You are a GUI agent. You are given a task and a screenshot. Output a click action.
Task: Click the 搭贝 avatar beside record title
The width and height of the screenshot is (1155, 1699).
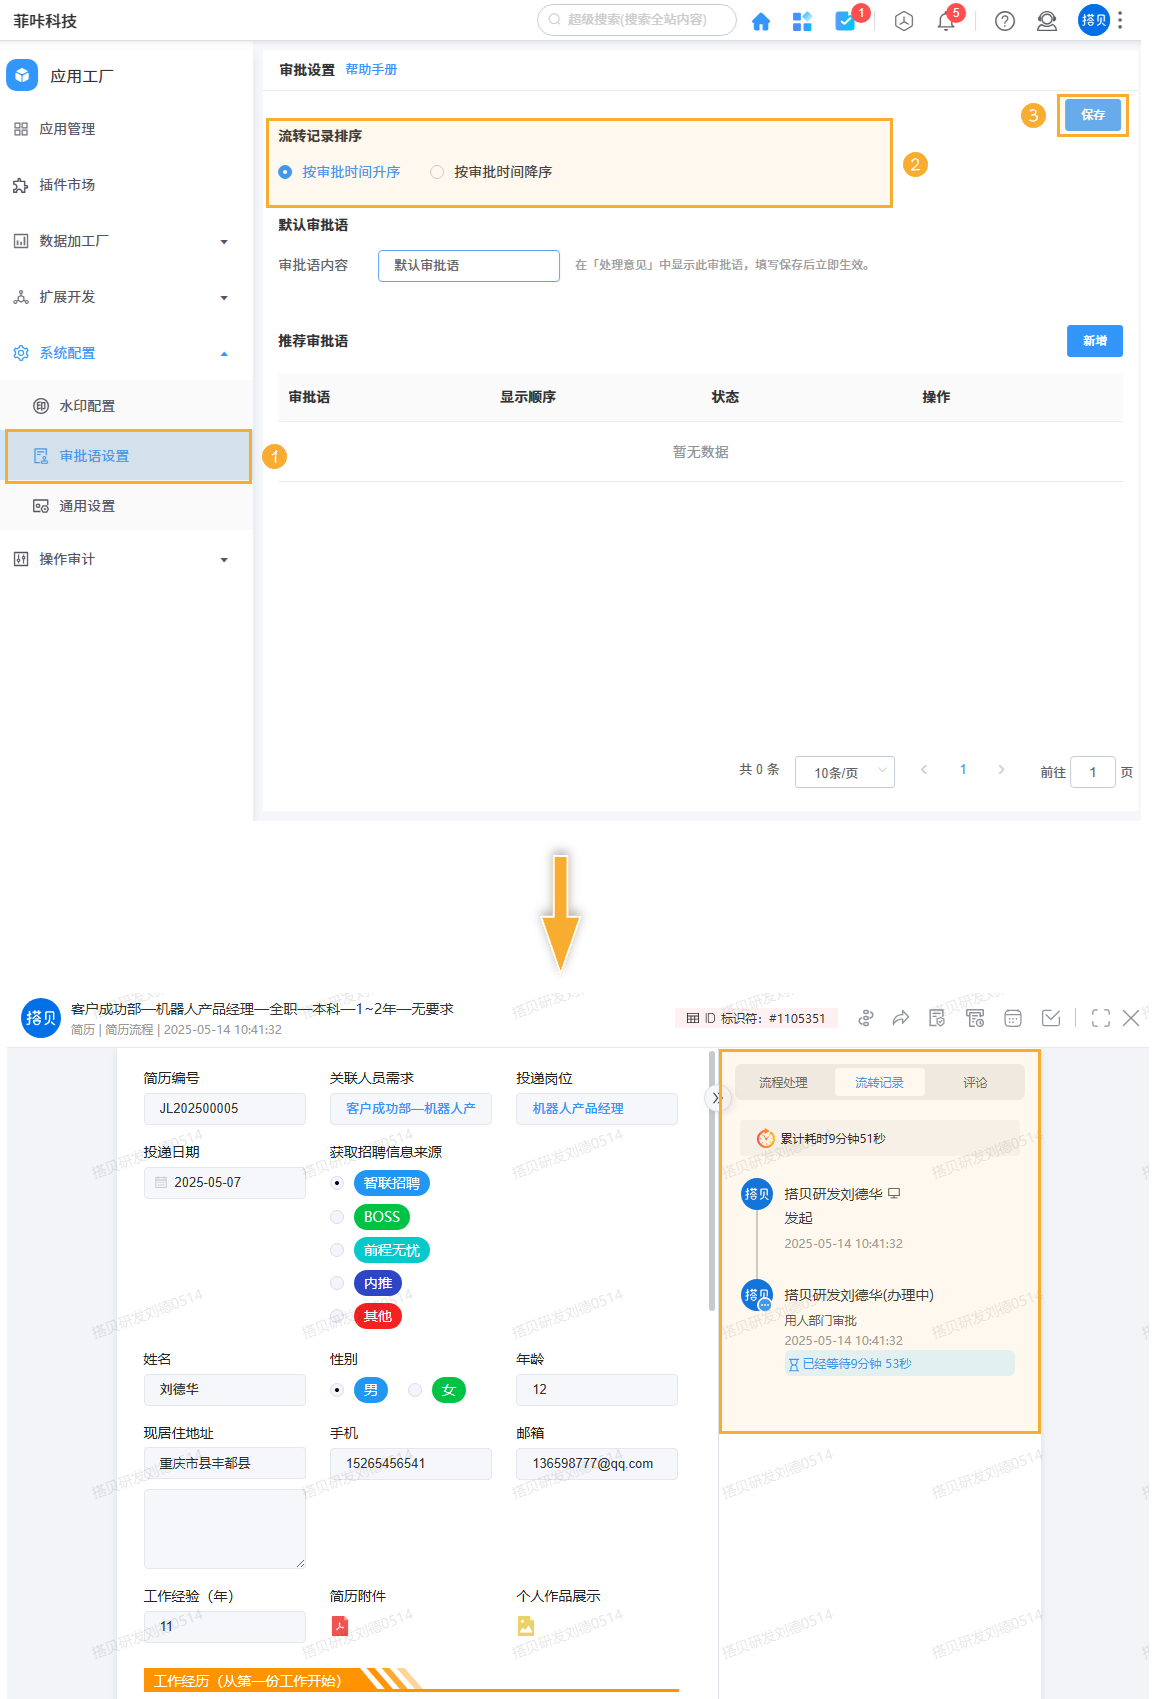click(41, 1018)
